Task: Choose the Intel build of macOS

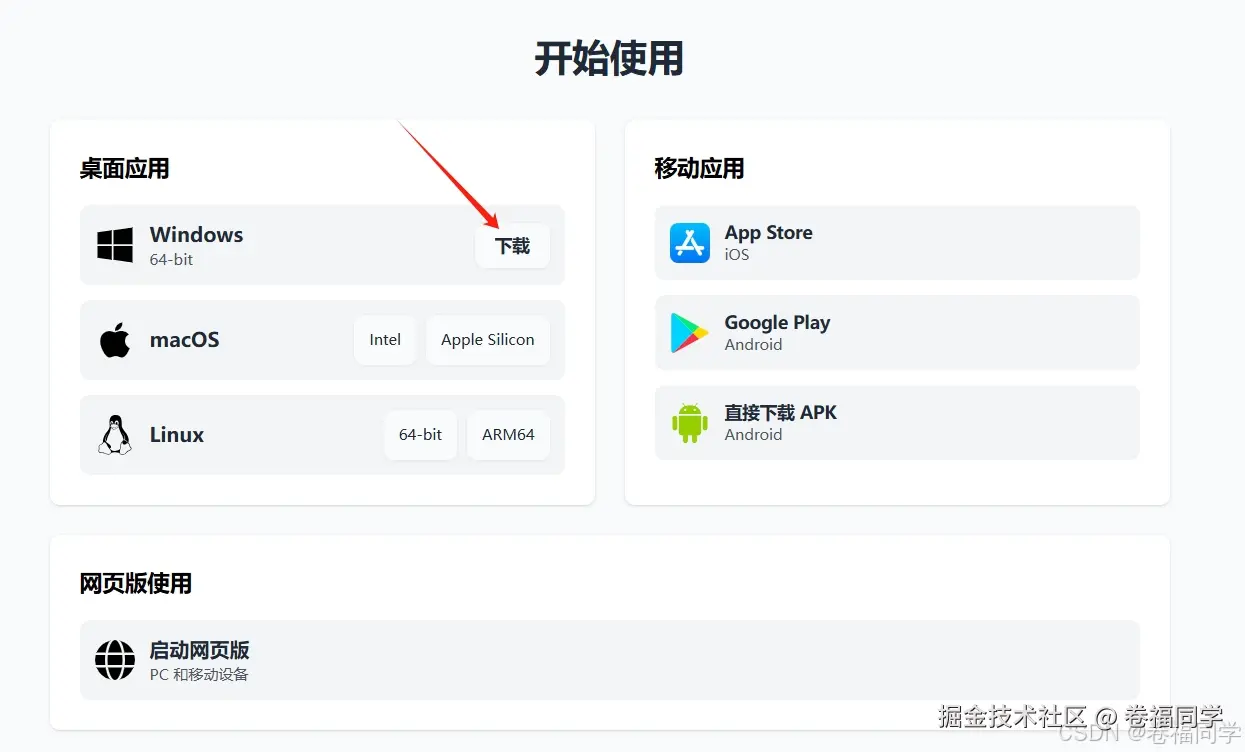Action: tap(384, 339)
